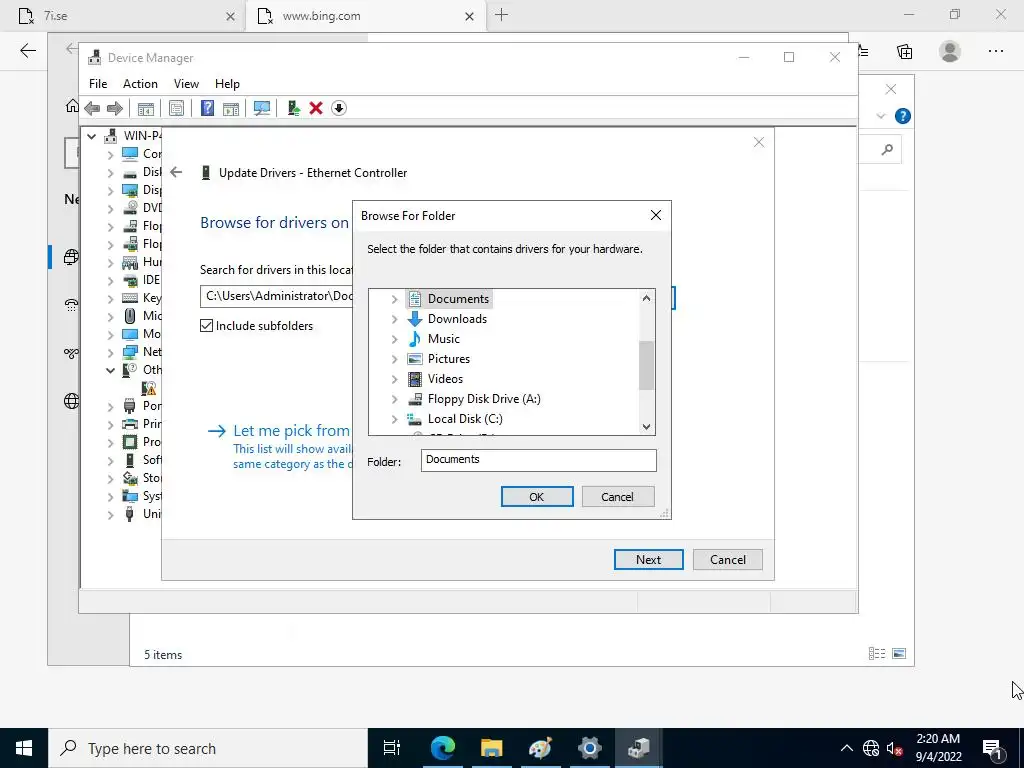The height and width of the screenshot is (768, 1024).
Task: Open the View menu
Action: (x=186, y=84)
